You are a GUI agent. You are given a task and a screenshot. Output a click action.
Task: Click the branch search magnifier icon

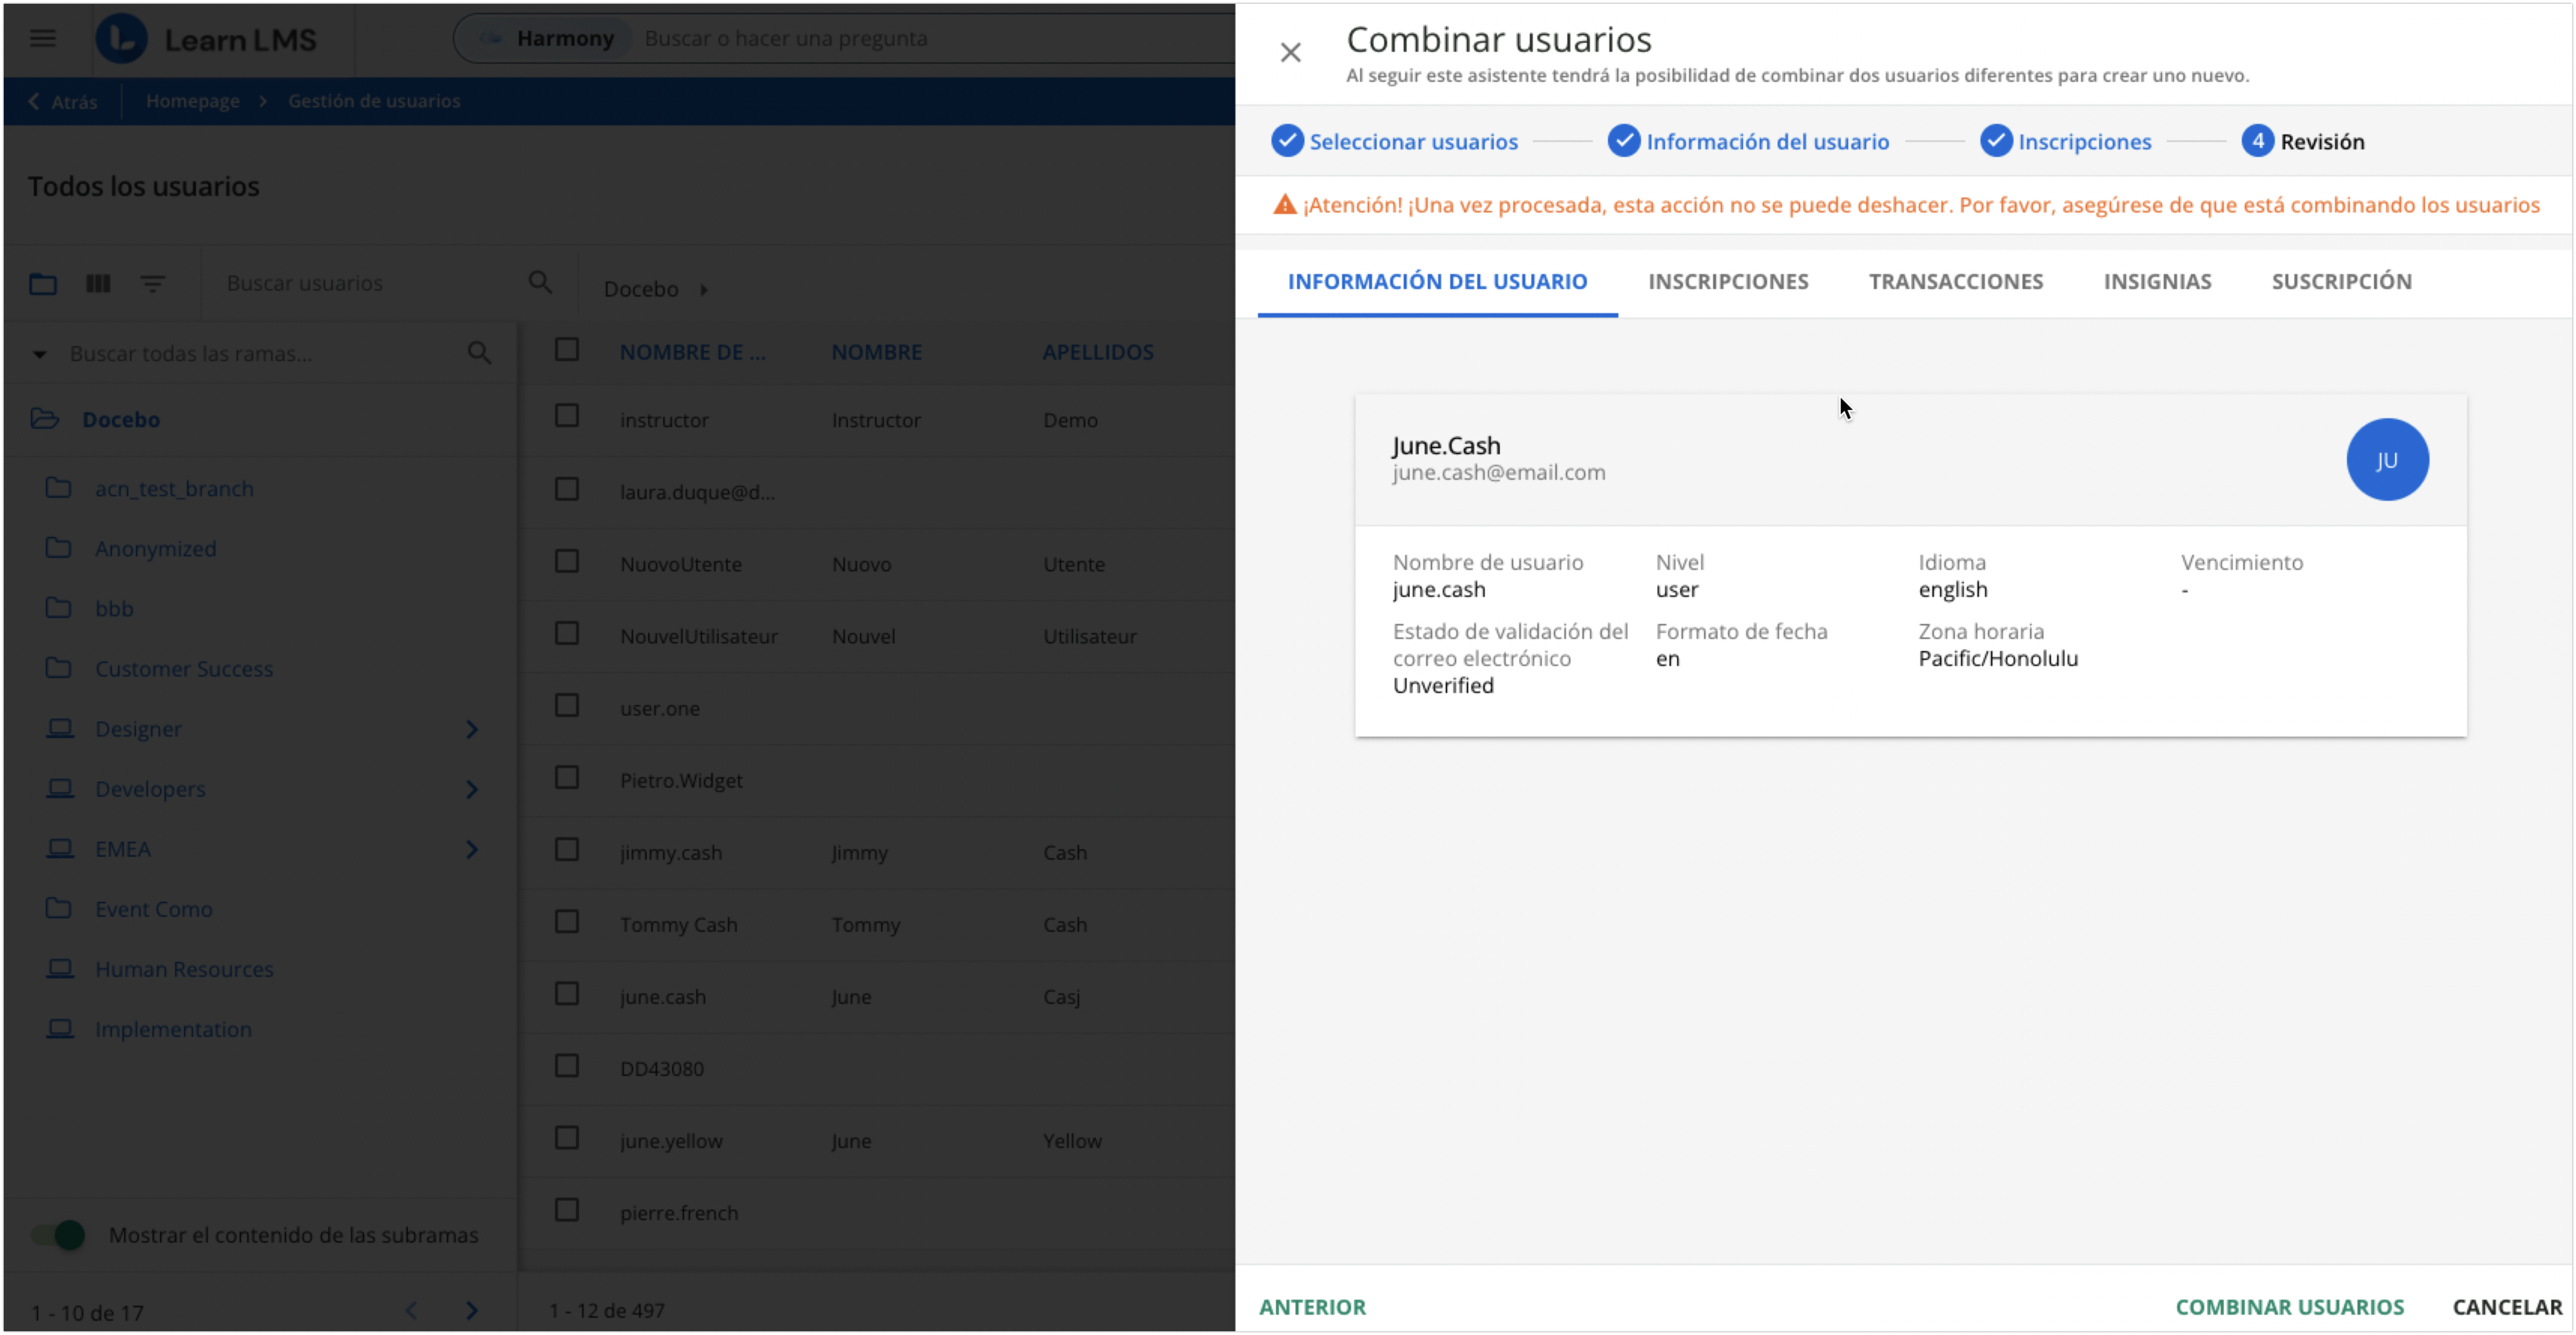pyautogui.click(x=479, y=353)
